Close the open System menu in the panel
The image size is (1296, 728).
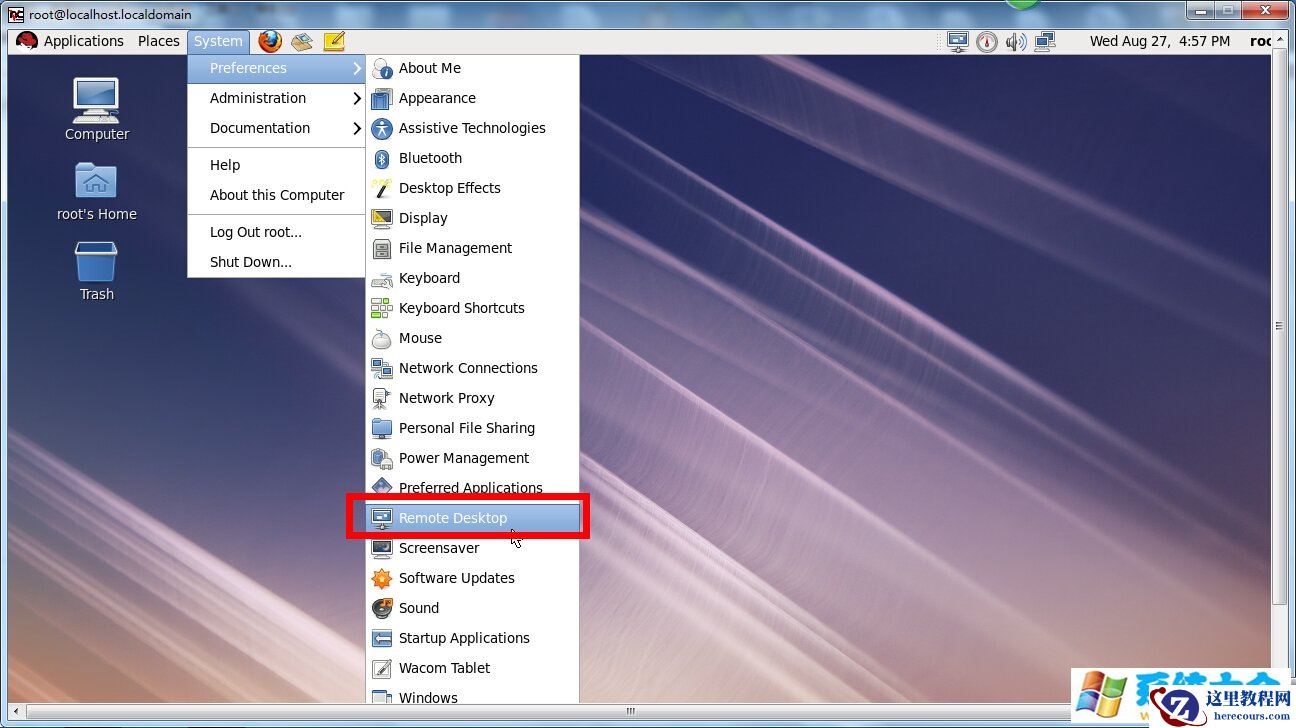point(218,41)
